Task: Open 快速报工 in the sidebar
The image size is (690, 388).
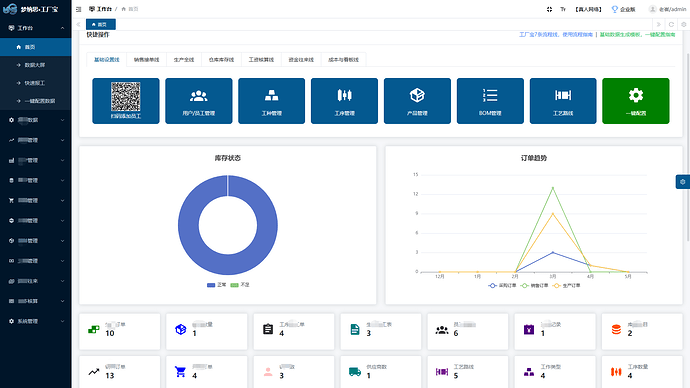Action: coord(36,83)
